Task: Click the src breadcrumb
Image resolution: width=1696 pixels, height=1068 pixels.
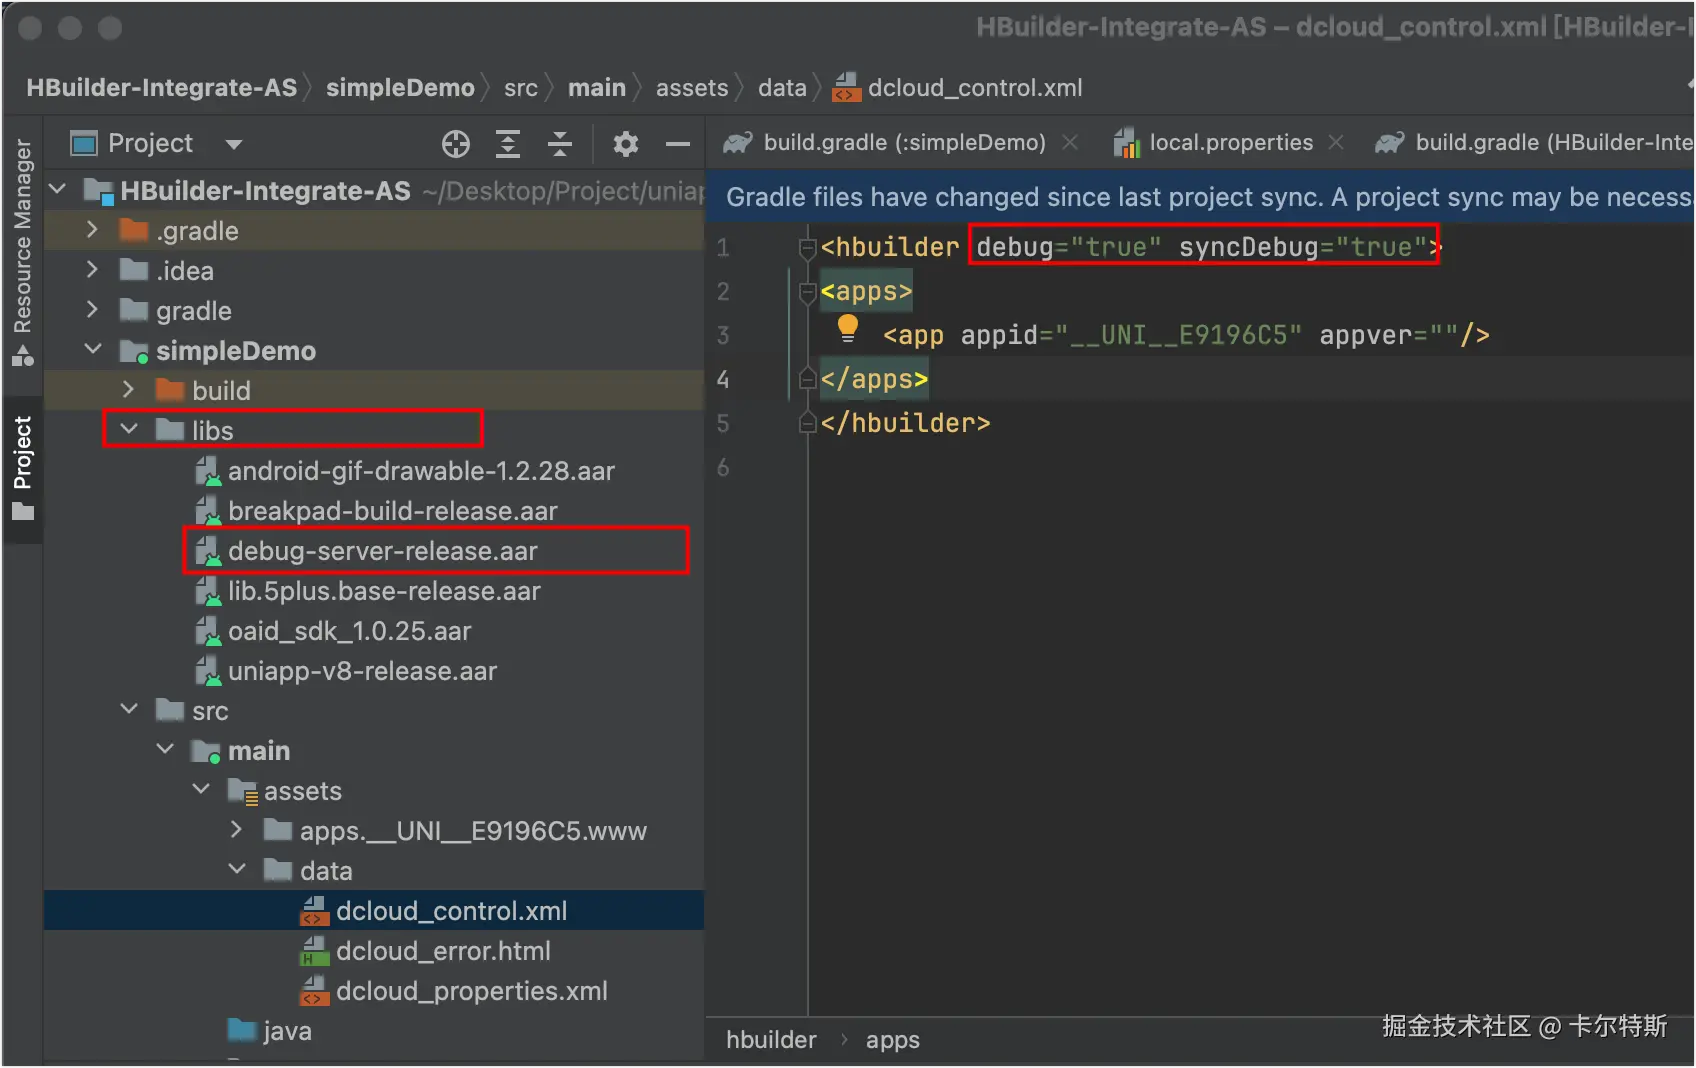Action: (521, 88)
